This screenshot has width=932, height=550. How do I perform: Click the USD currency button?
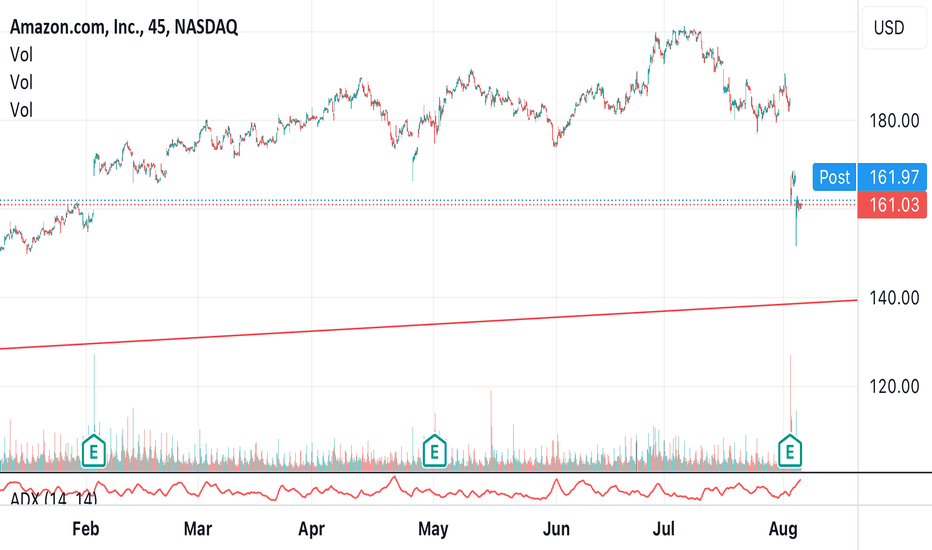pyautogui.click(x=889, y=28)
